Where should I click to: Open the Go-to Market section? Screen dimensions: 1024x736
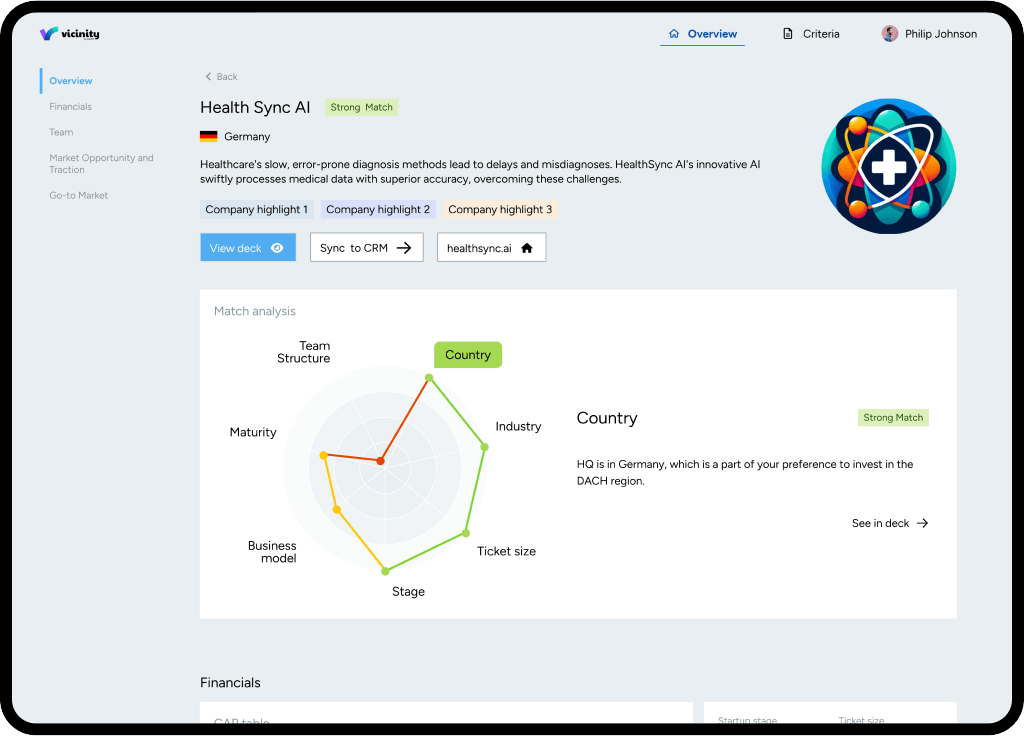(x=78, y=196)
